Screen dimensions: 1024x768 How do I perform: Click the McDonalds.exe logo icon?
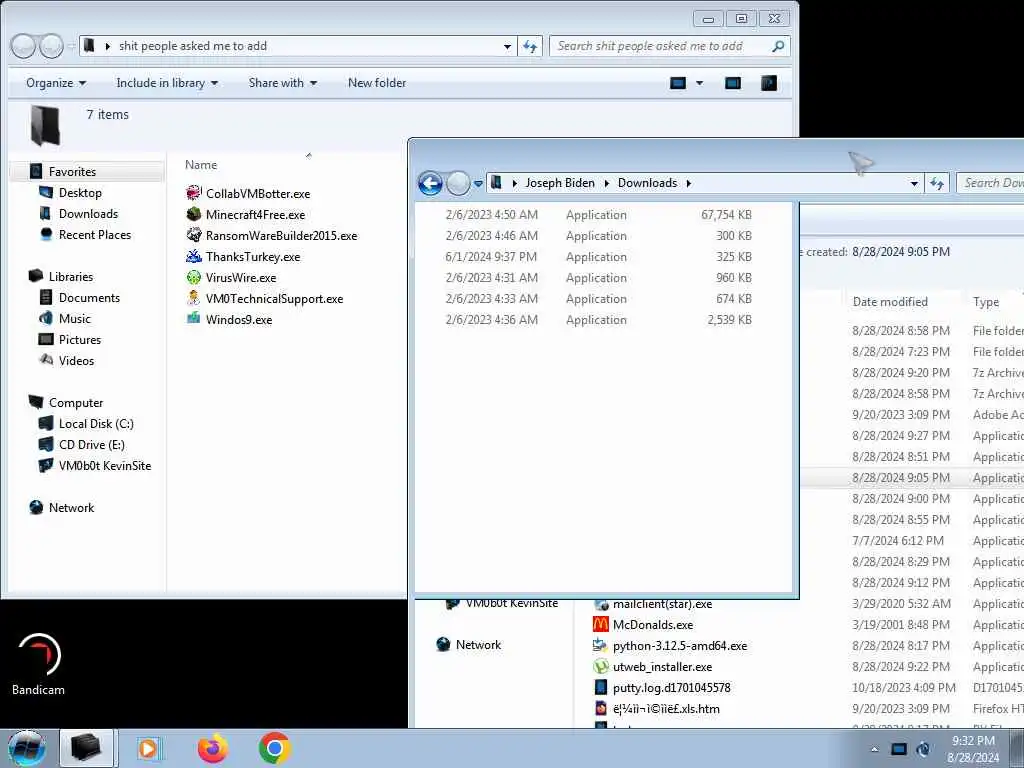point(600,624)
